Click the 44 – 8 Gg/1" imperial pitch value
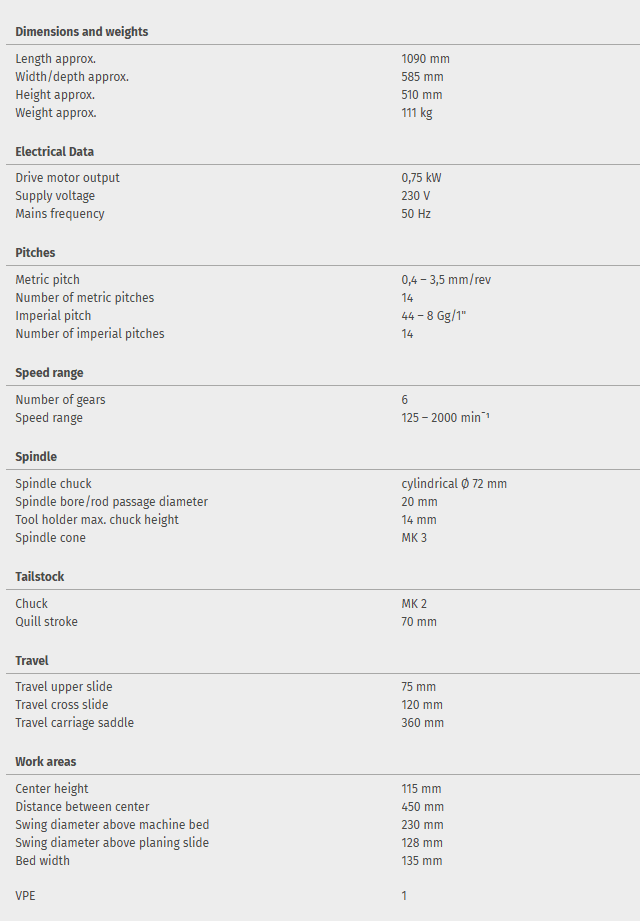The image size is (640, 921). point(434,316)
